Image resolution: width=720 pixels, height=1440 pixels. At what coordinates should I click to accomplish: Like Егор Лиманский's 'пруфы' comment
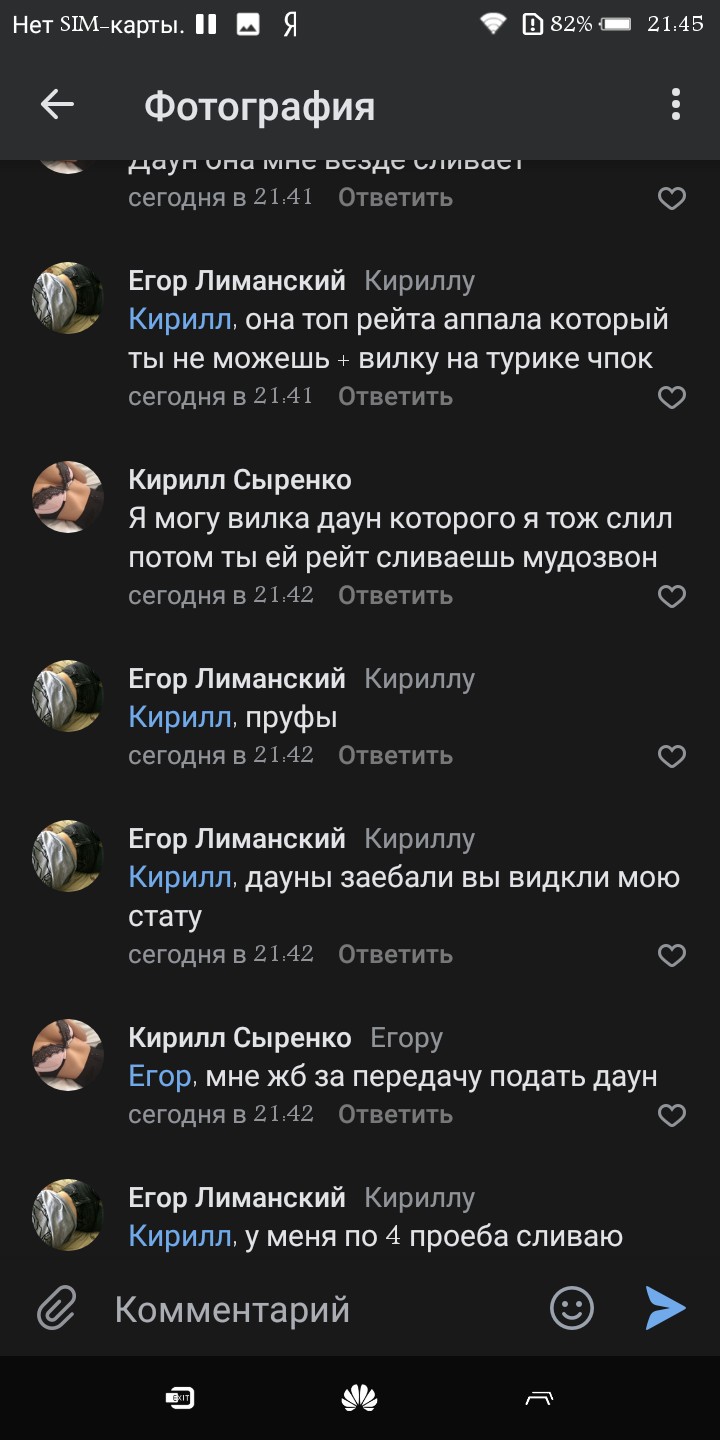point(672,756)
